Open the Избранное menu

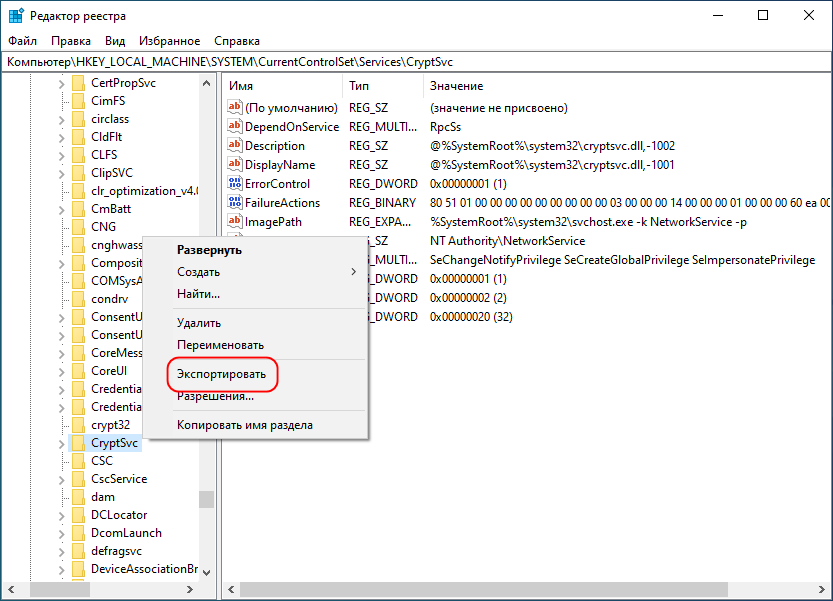pyautogui.click(x=170, y=41)
